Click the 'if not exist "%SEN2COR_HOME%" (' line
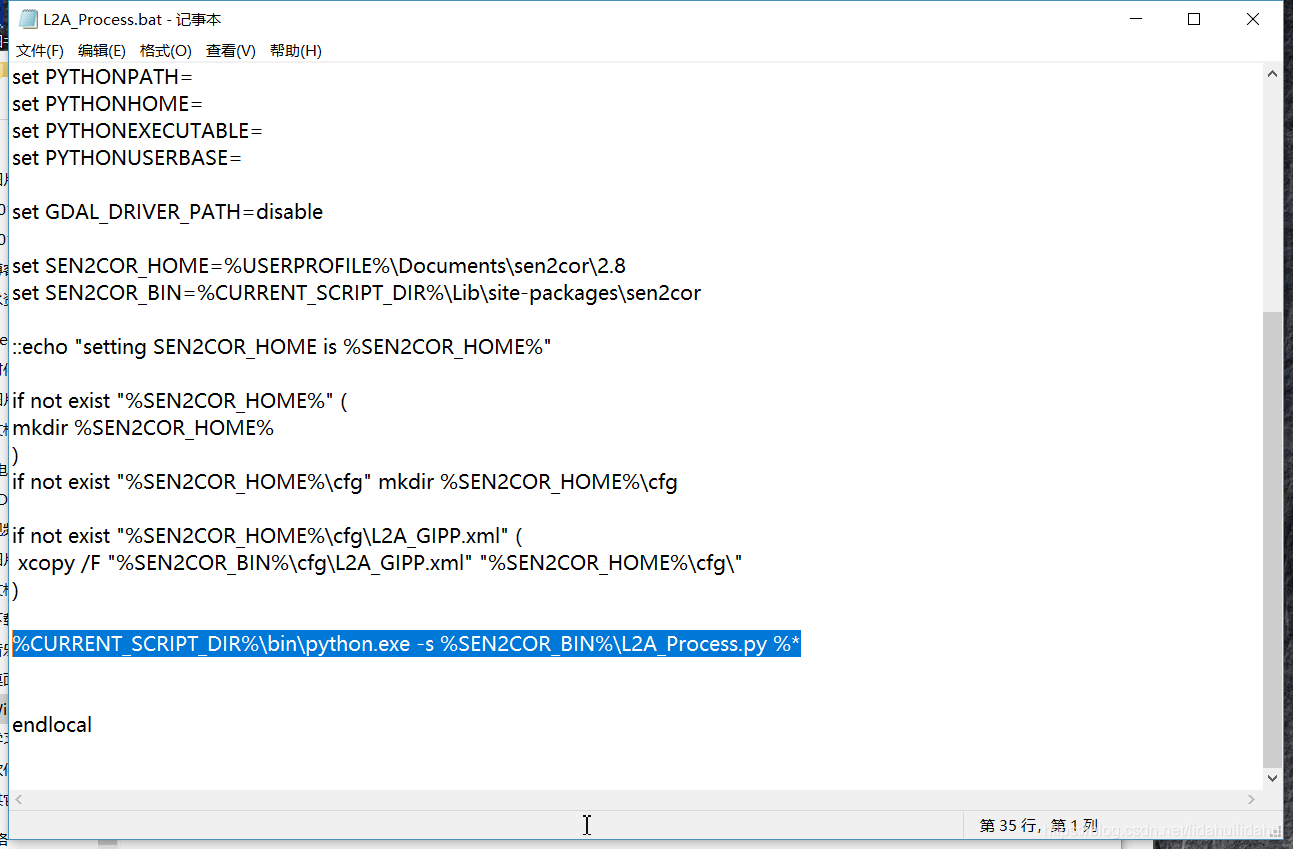 [180, 401]
